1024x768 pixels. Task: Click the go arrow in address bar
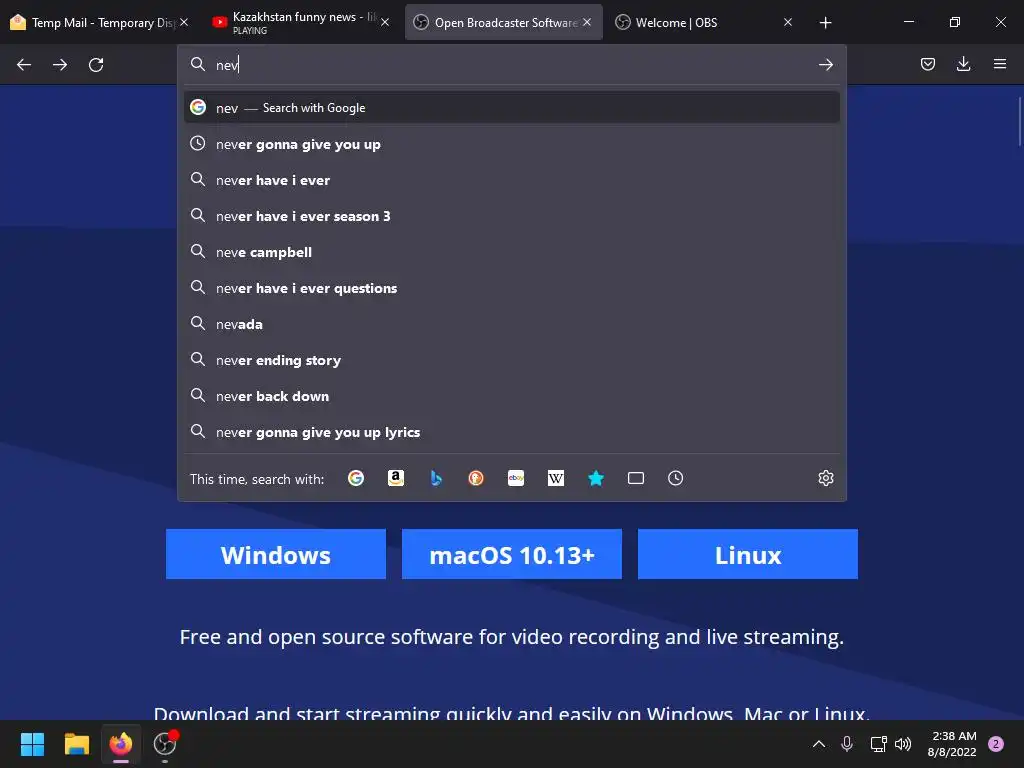tap(825, 65)
